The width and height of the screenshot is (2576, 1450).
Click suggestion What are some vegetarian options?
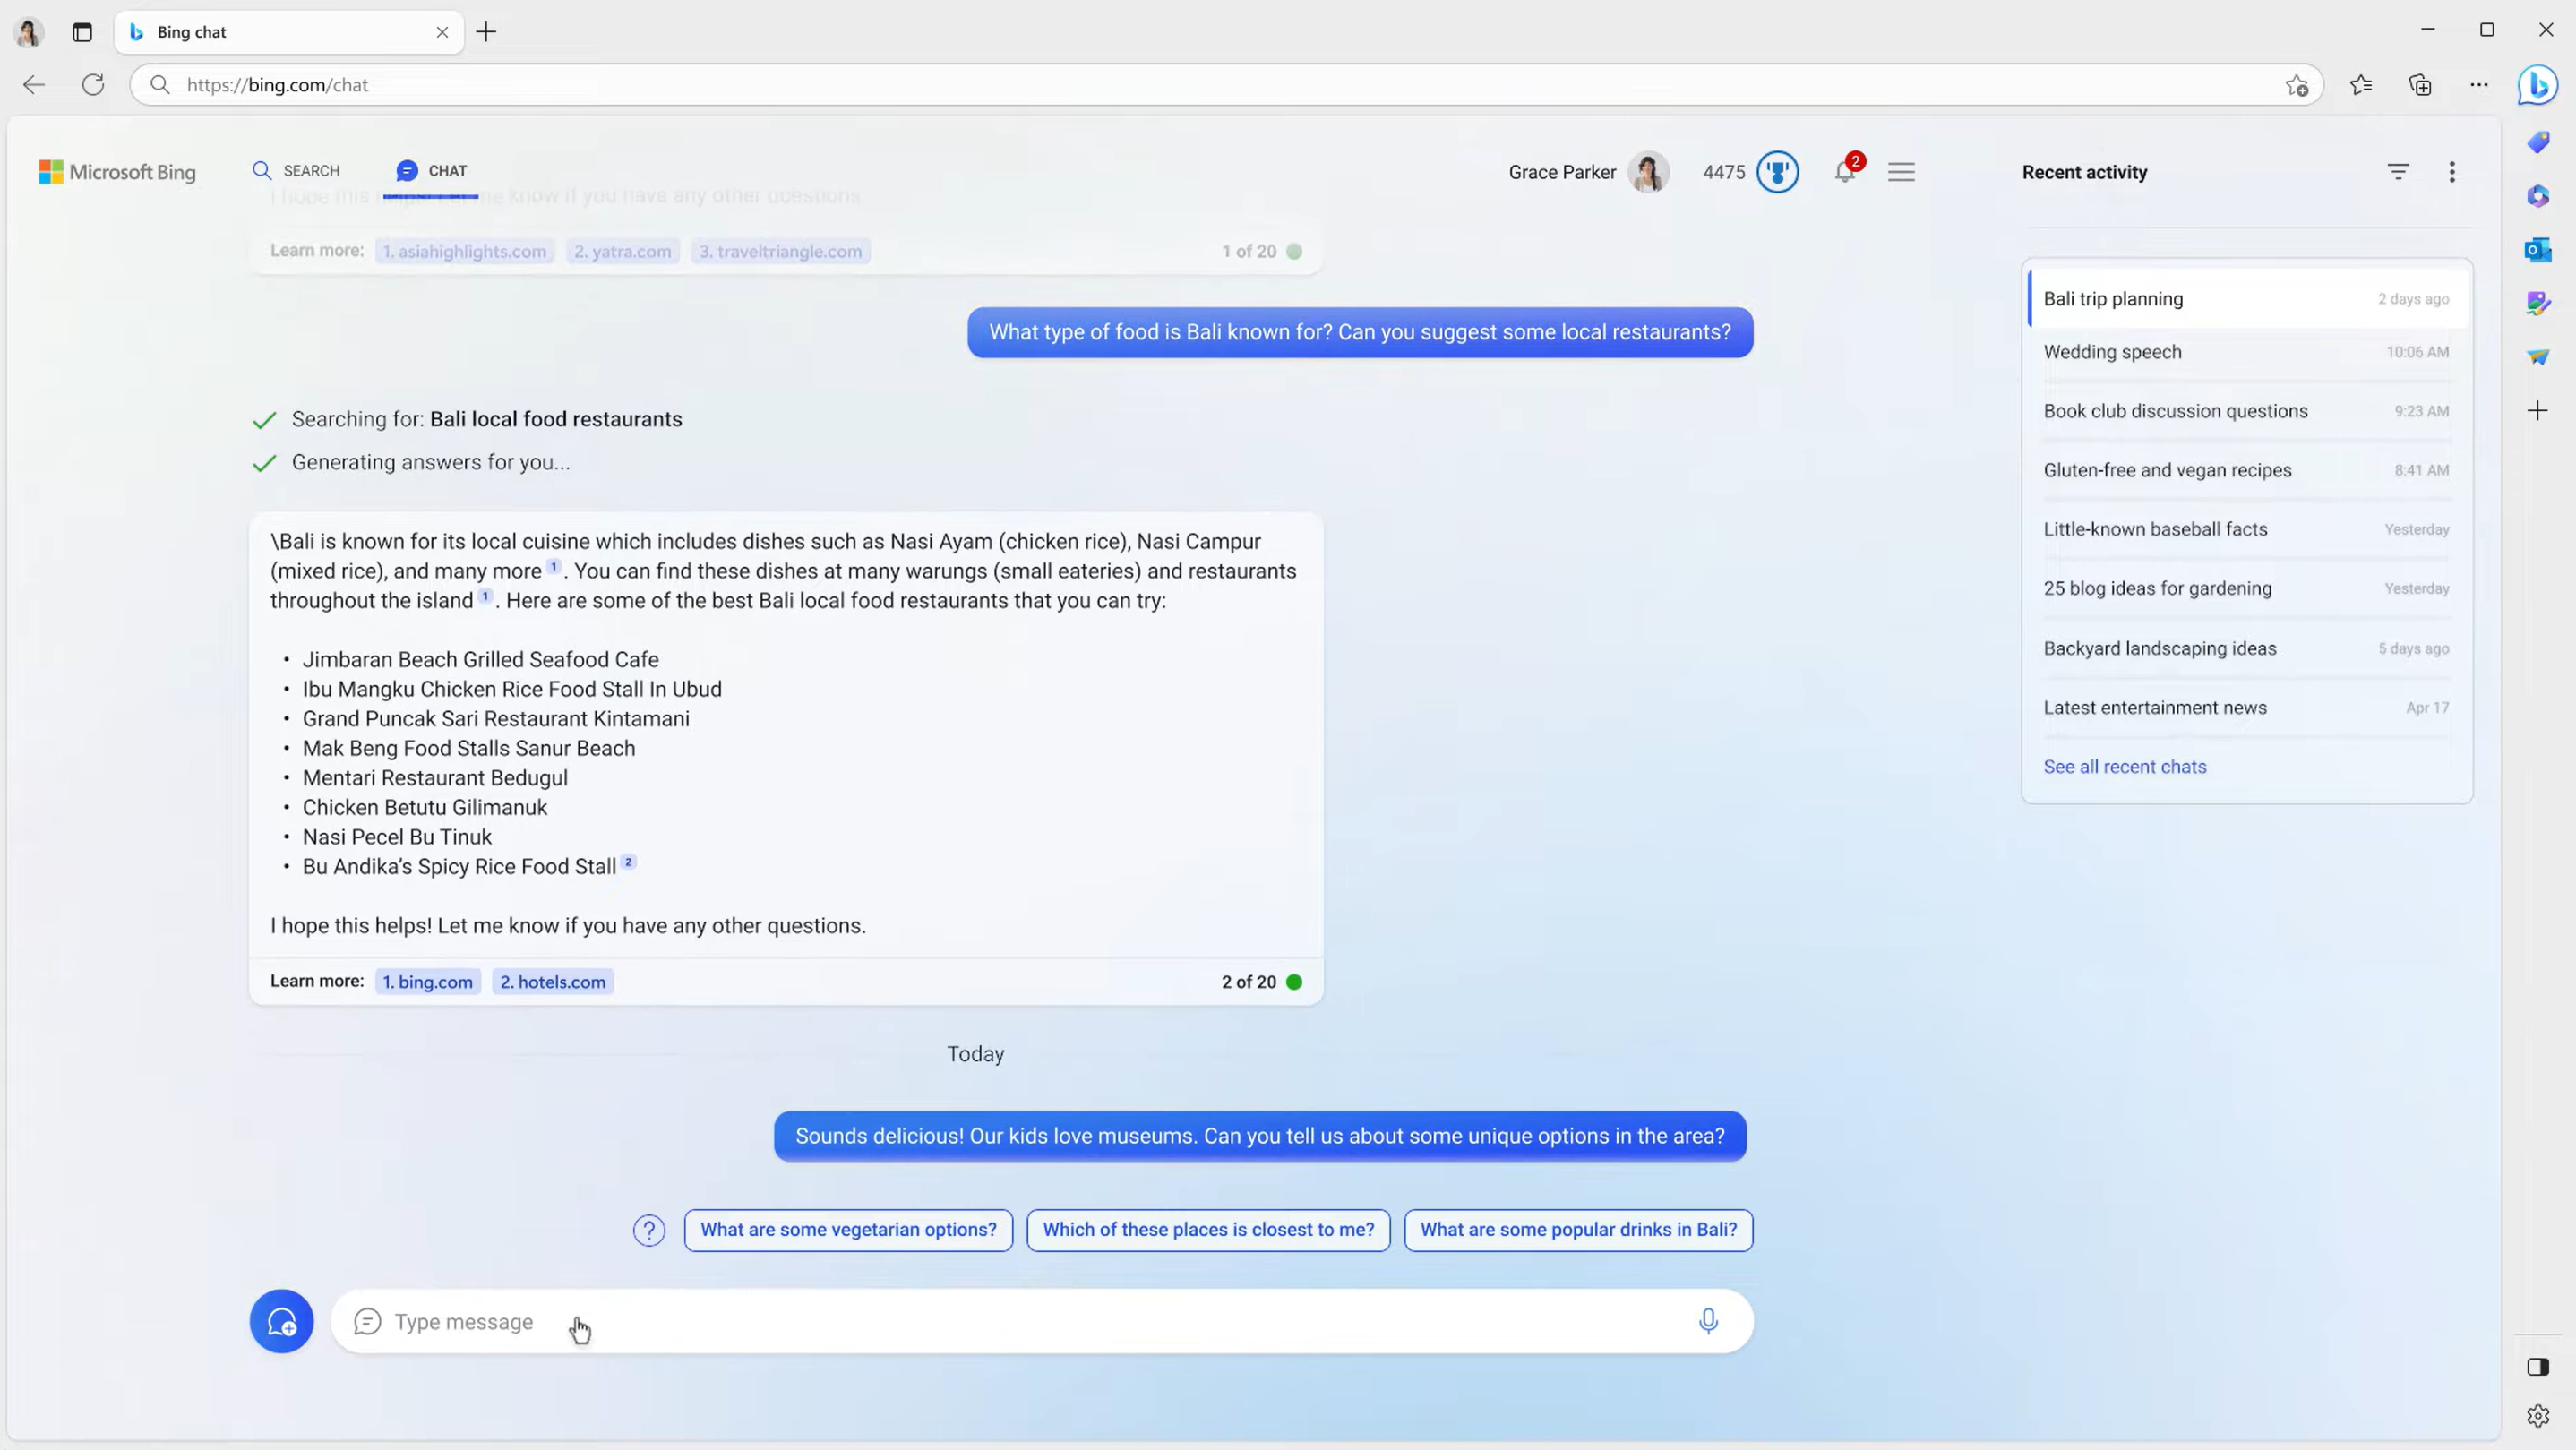click(848, 1230)
